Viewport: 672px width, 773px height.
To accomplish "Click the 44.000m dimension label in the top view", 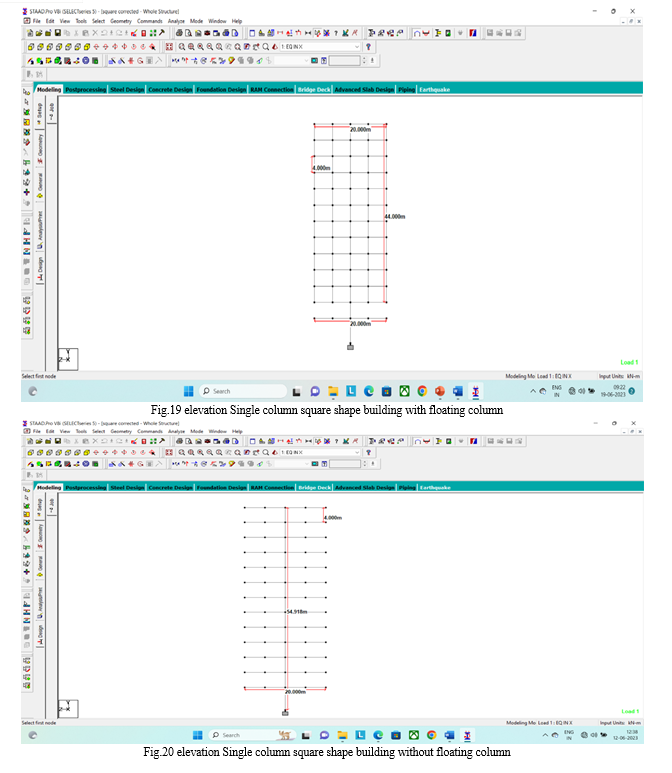I will pyautogui.click(x=395, y=216).
